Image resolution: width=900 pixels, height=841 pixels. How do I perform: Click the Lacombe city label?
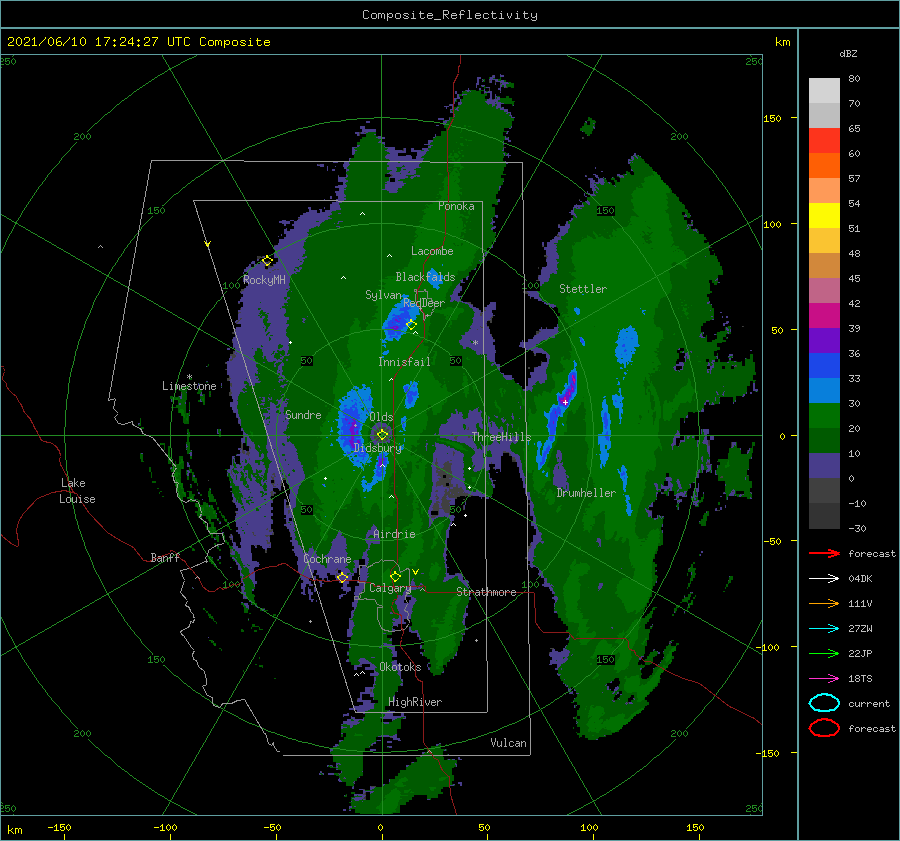click(x=432, y=251)
